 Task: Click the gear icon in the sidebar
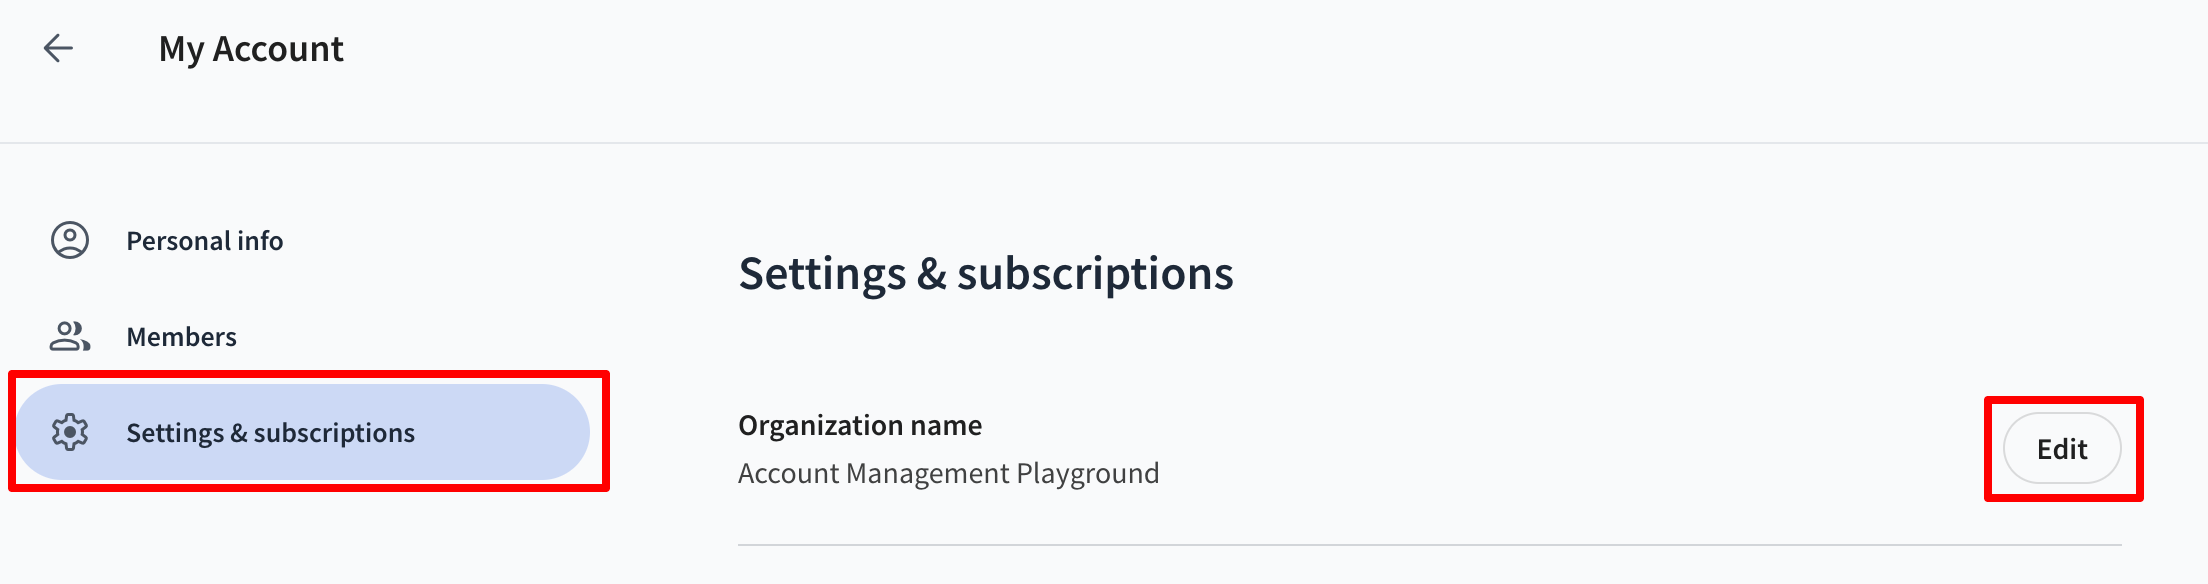pyautogui.click(x=70, y=432)
